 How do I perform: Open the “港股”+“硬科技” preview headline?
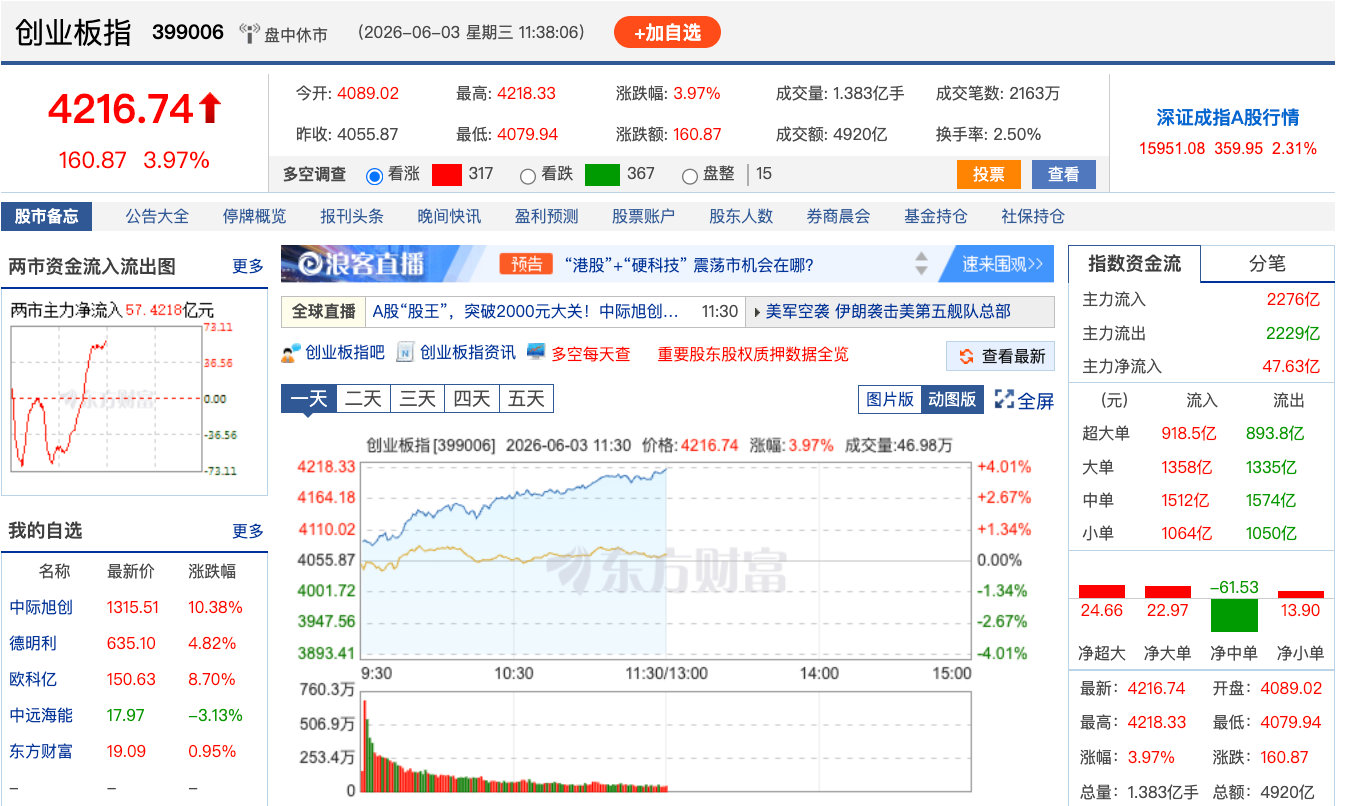pyautogui.click(x=689, y=265)
